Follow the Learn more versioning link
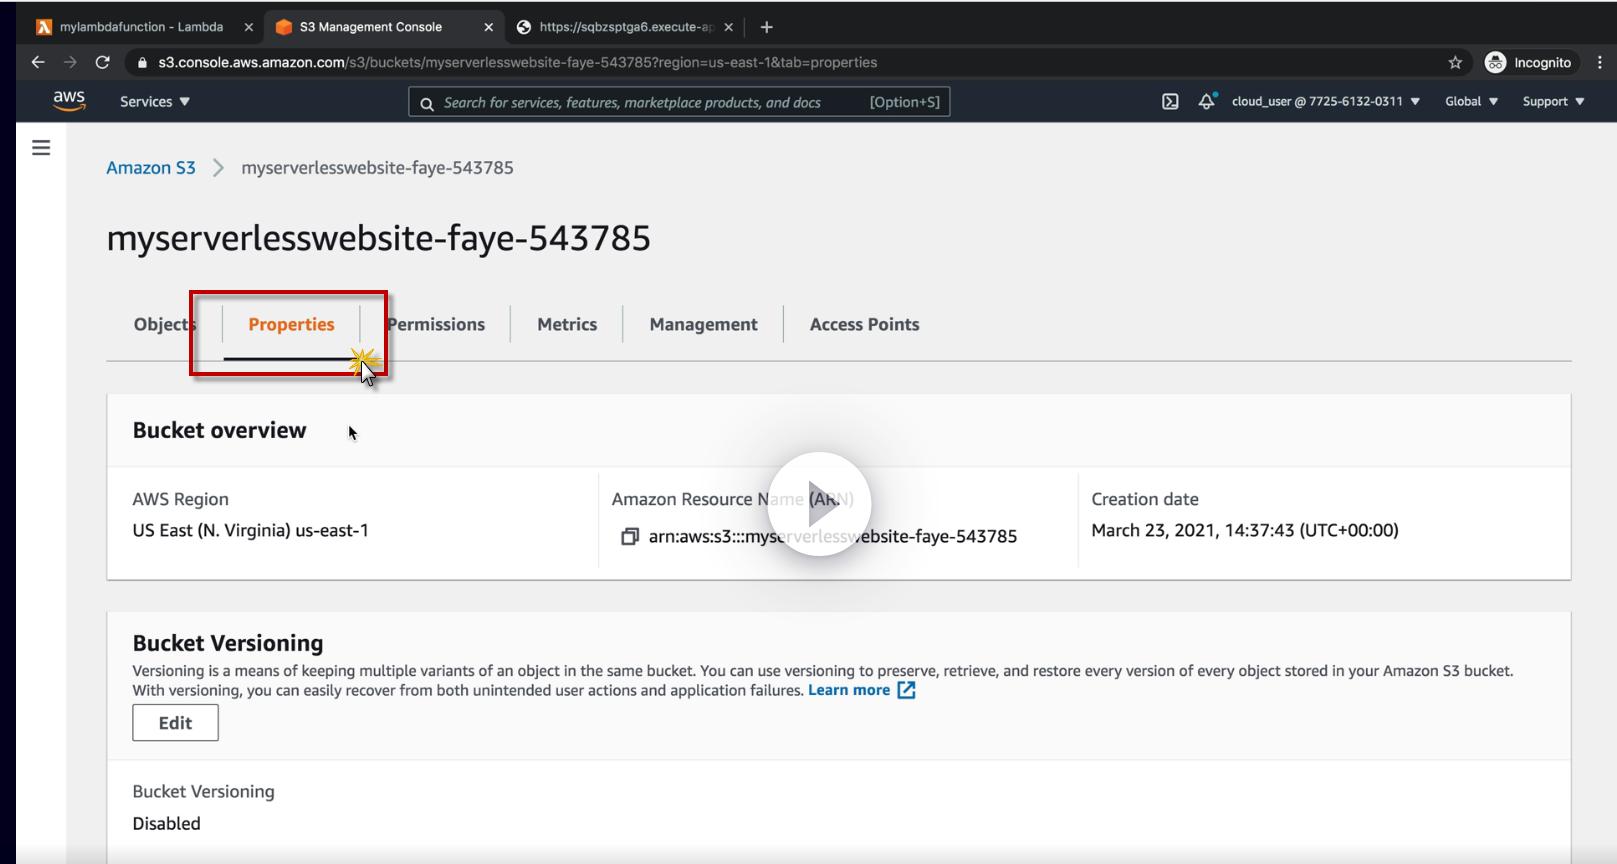1617x864 pixels. [x=849, y=690]
